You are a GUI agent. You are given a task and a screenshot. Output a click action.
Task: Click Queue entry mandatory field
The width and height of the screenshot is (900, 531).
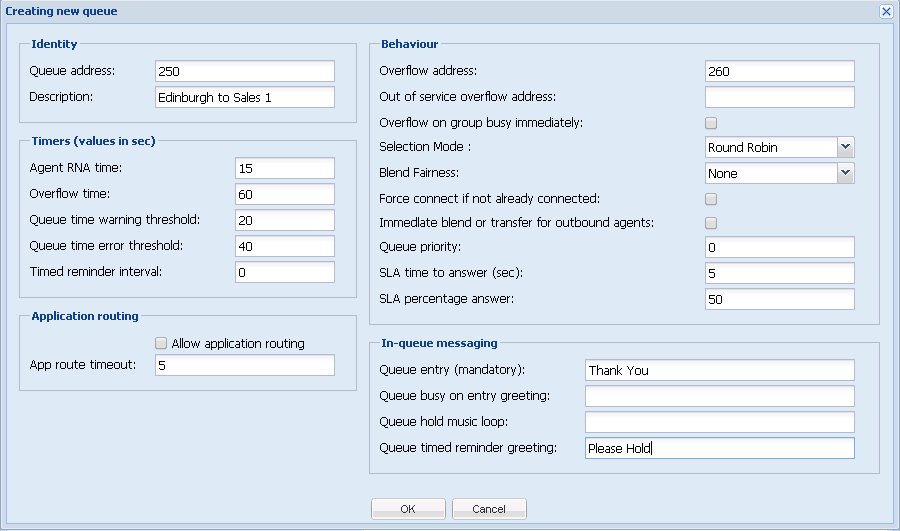(720, 370)
